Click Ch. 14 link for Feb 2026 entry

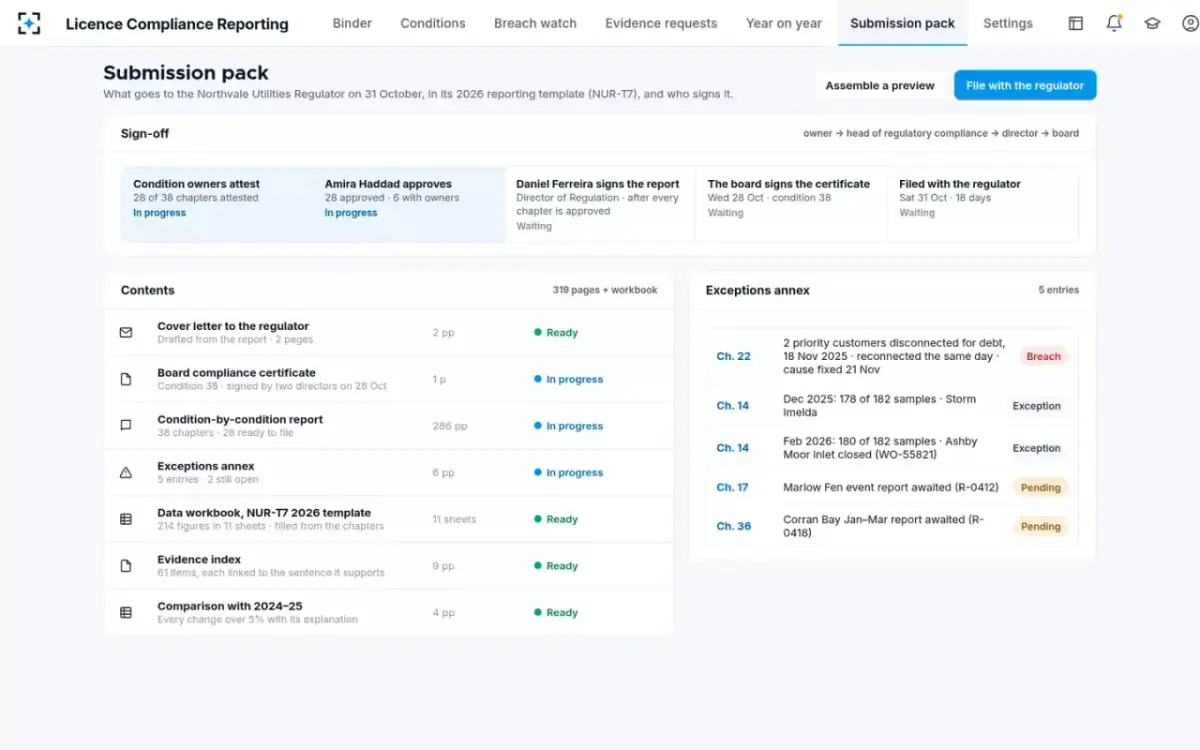pyautogui.click(x=733, y=448)
